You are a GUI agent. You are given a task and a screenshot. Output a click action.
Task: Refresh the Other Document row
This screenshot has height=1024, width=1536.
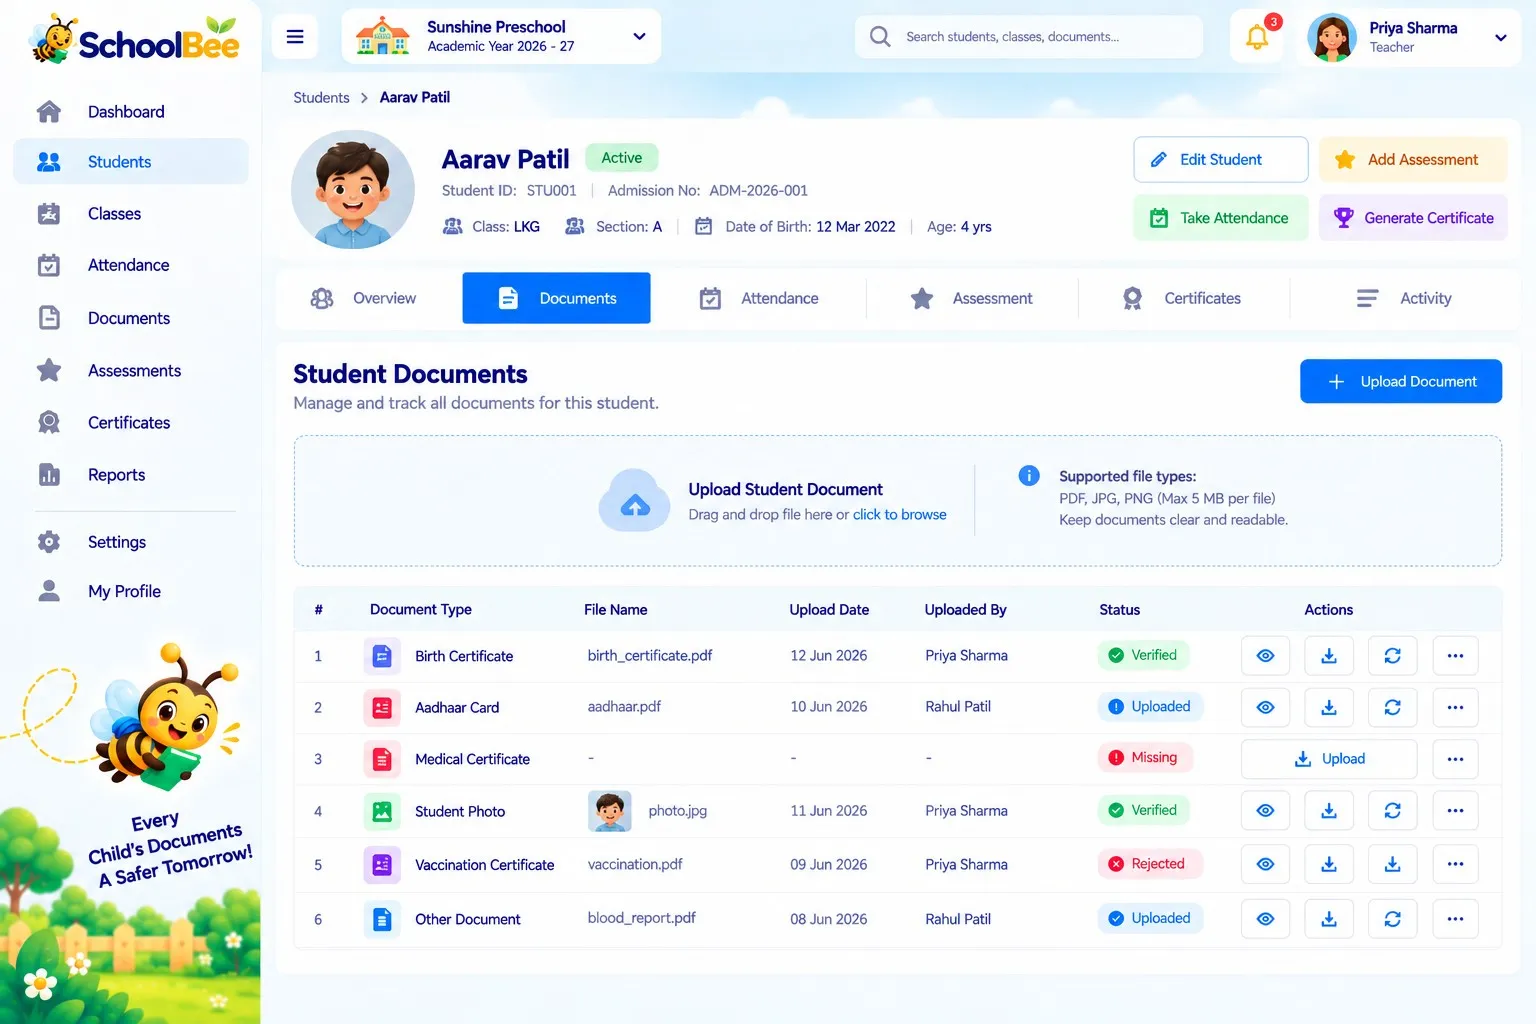pos(1392,919)
